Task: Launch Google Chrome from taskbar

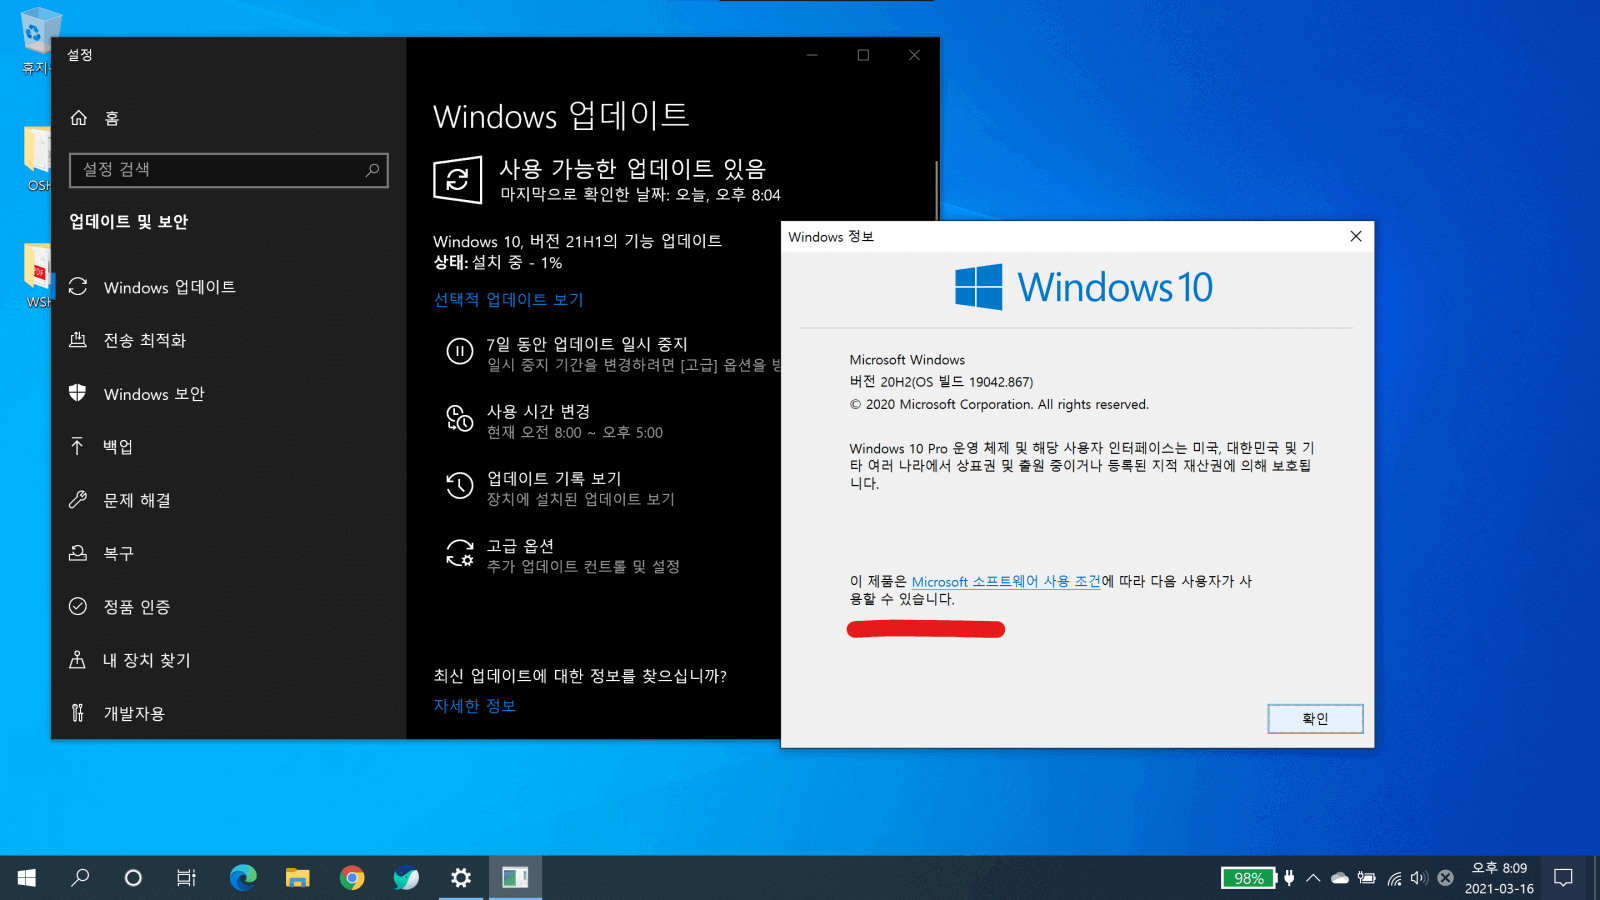Action: [352, 878]
